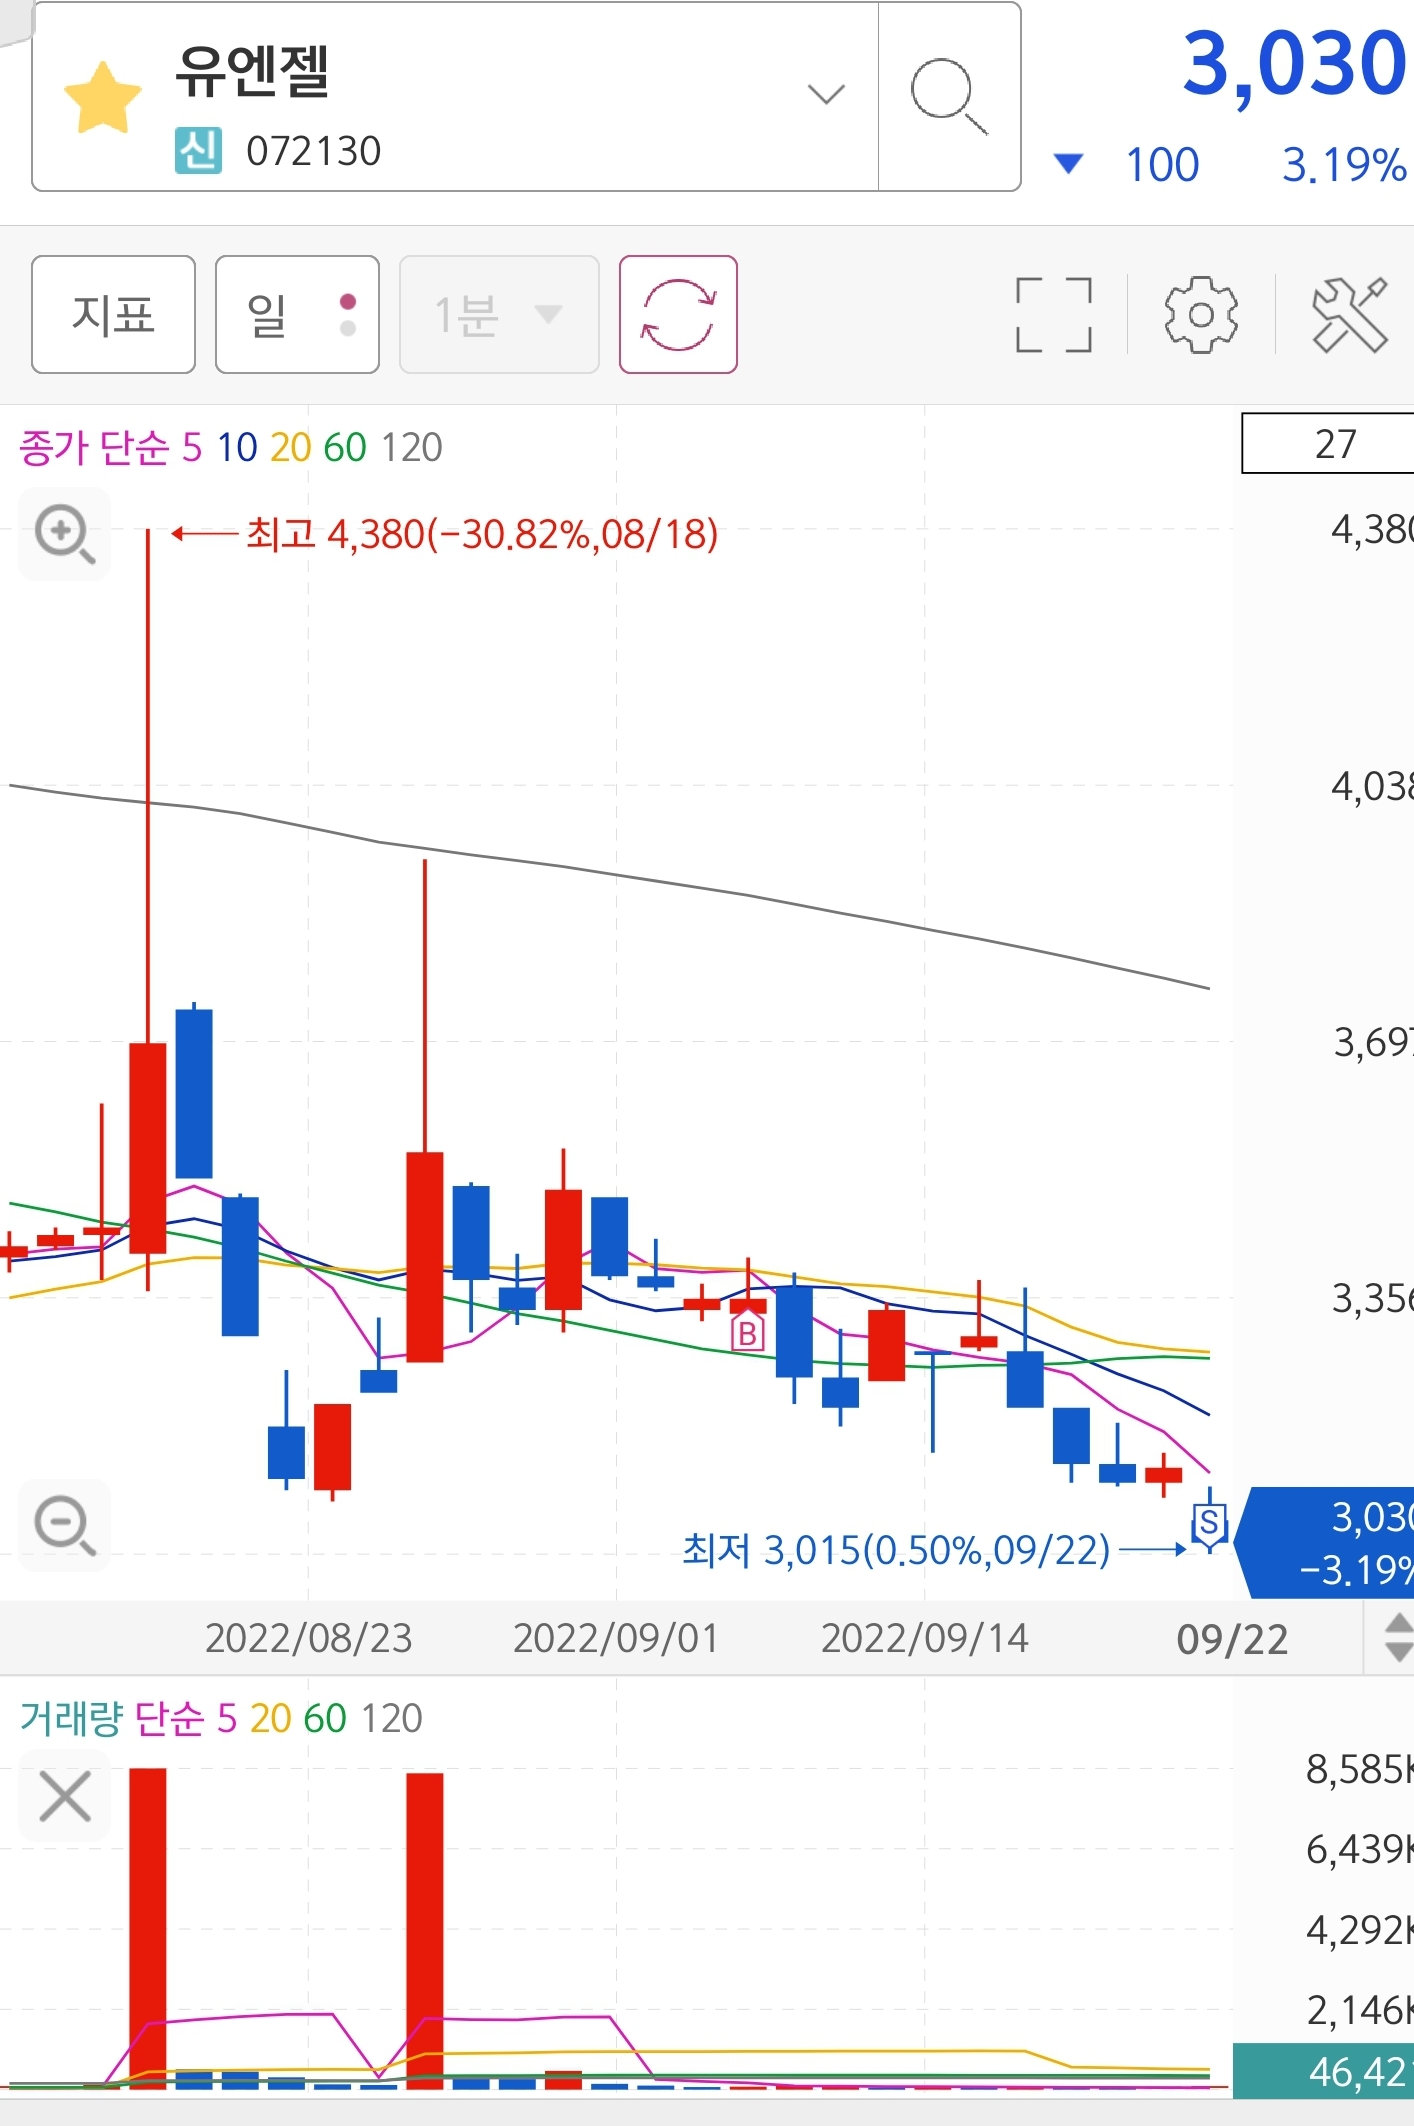Zoom out the chart with minus magnifier
This screenshot has height=2126, width=1414.
coord(65,1525)
